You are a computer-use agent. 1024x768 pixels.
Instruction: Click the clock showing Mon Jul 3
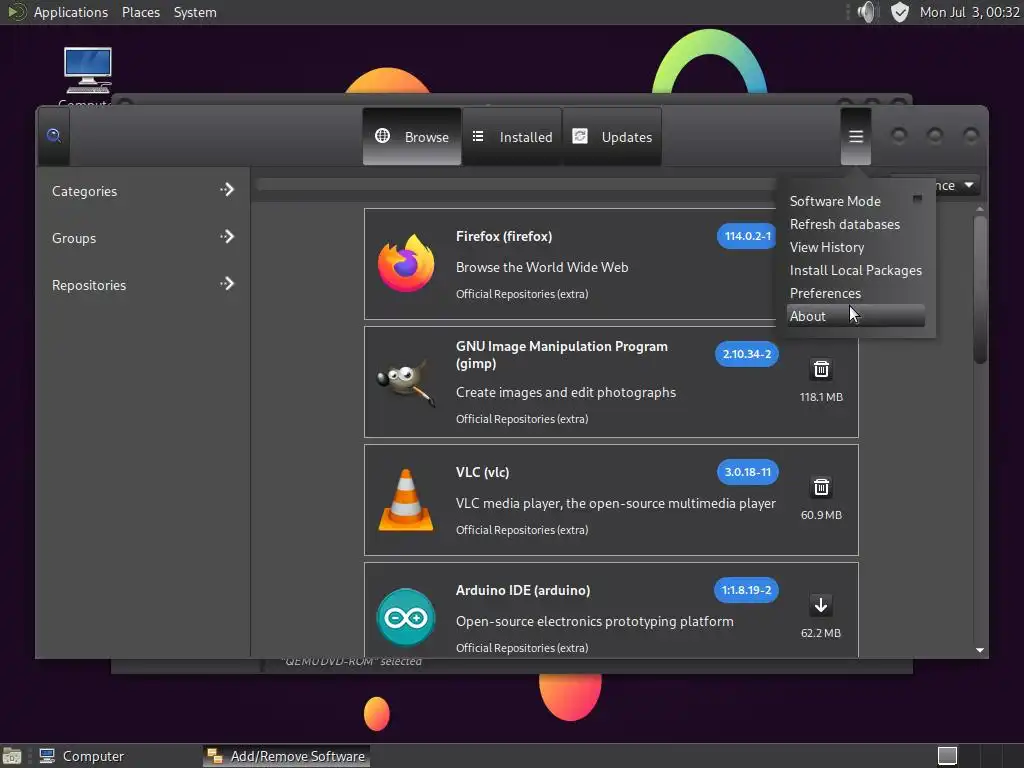coord(969,12)
